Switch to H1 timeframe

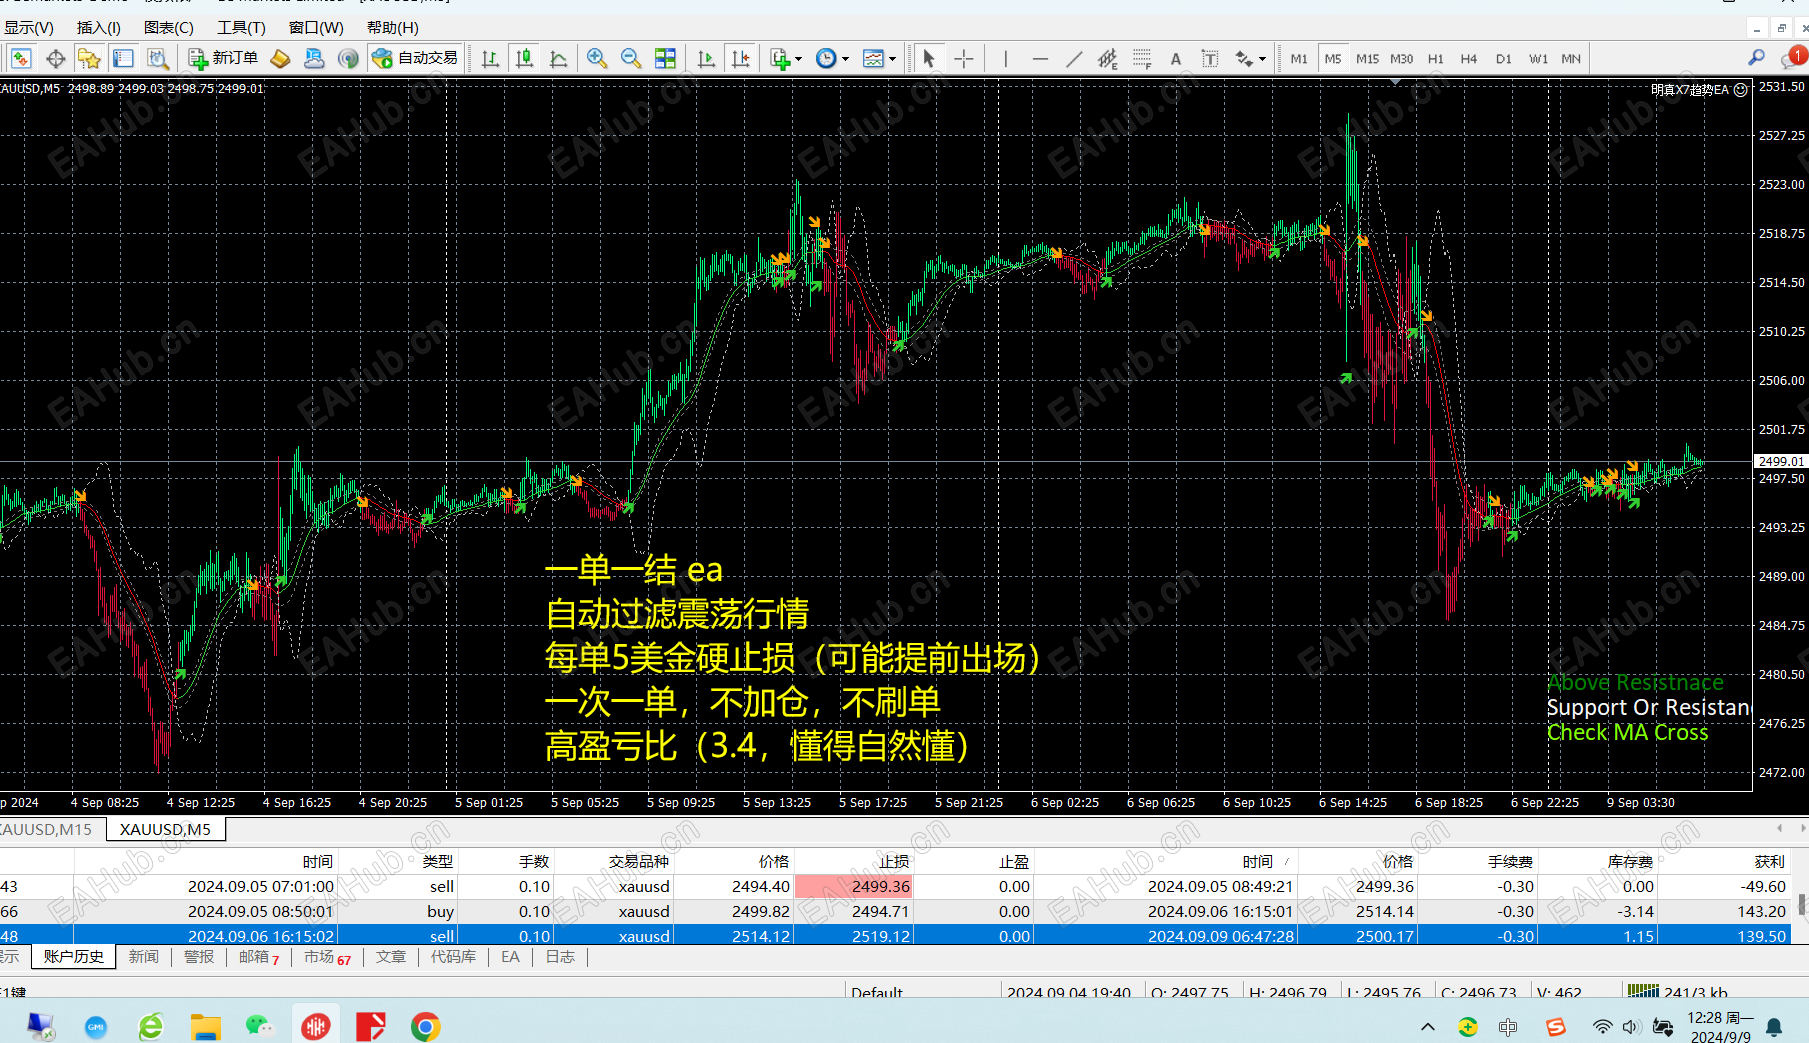click(x=1436, y=59)
